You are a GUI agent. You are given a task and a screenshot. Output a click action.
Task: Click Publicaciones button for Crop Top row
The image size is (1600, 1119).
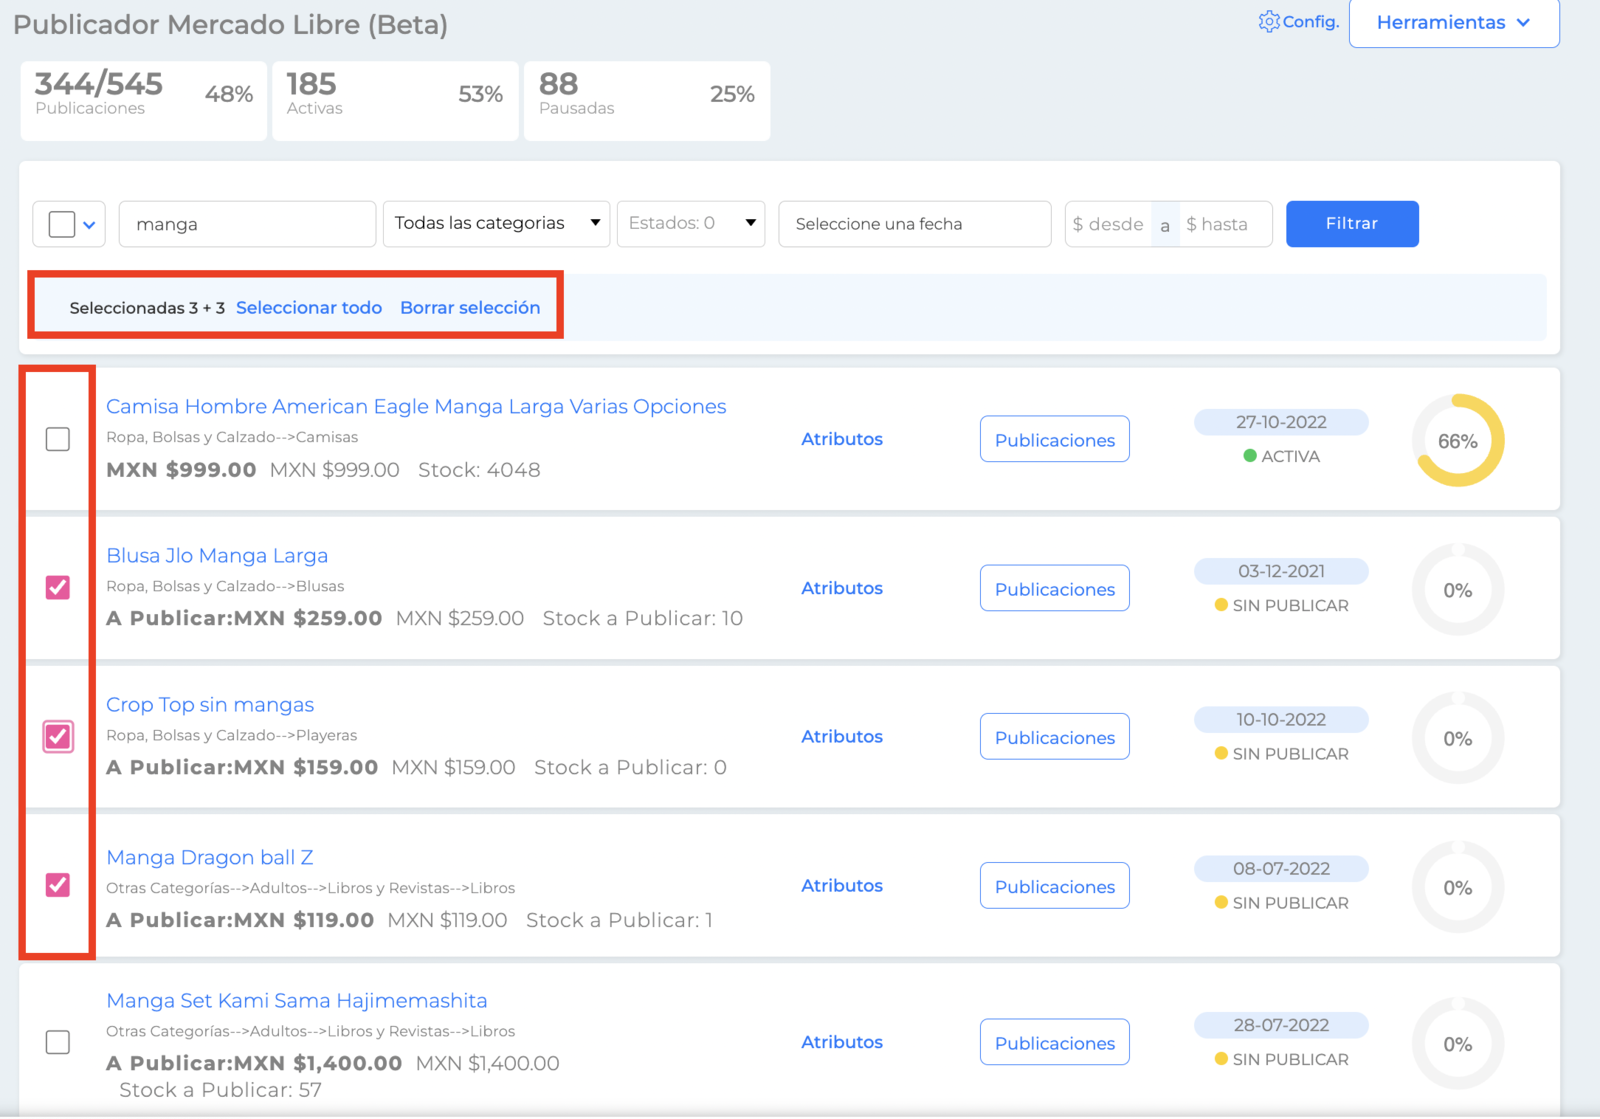[x=1055, y=736]
